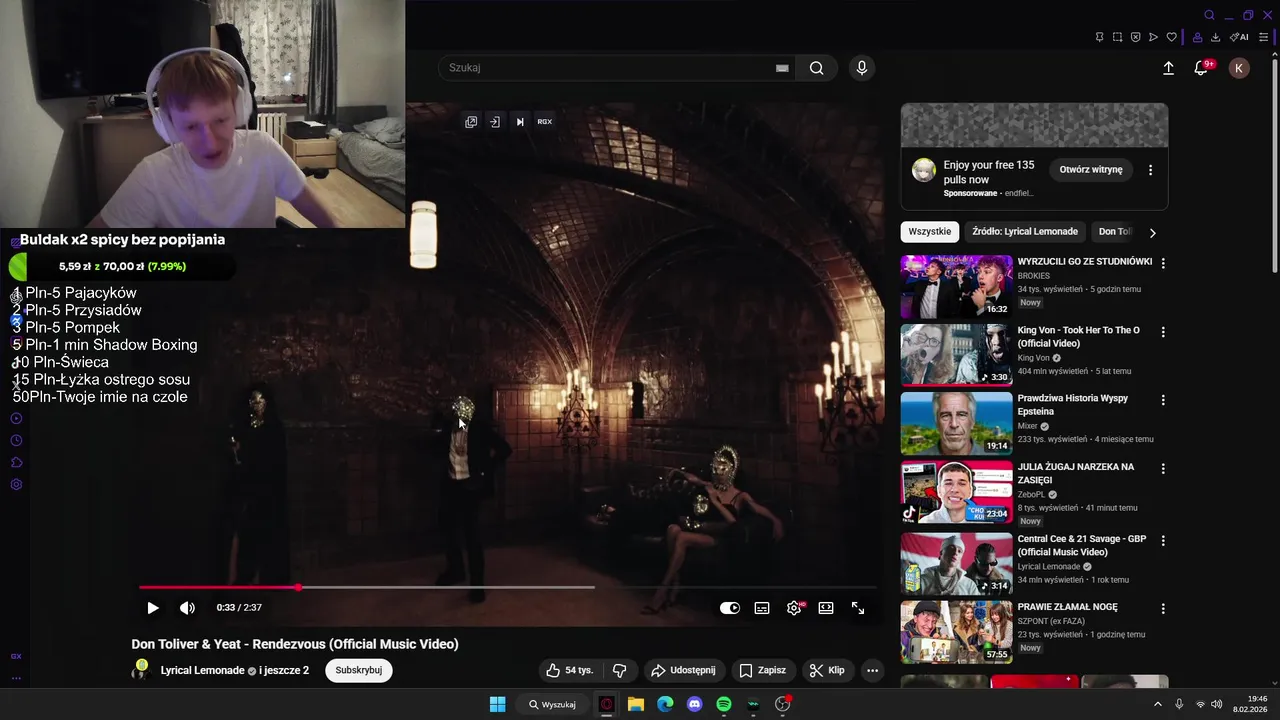Screen dimensions: 1280x720
Task: Like the video with 54 tys.
Action: [569, 670]
